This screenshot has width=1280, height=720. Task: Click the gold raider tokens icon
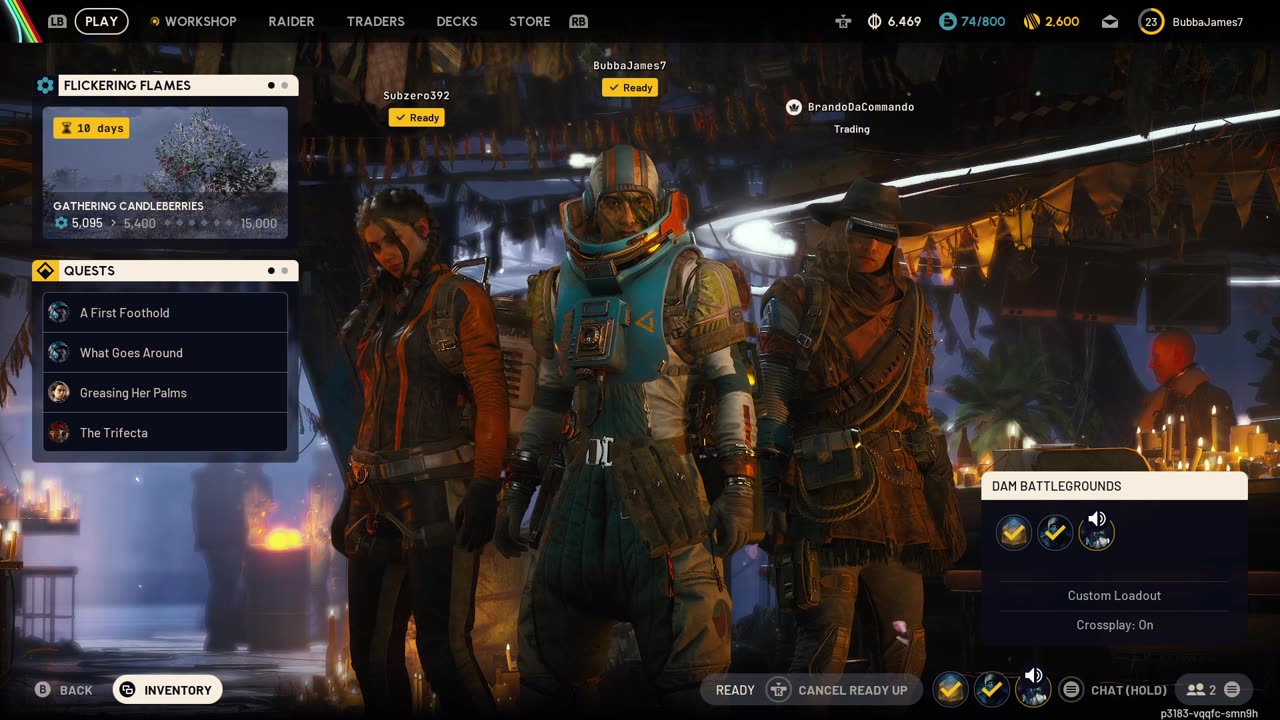click(x=1031, y=21)
